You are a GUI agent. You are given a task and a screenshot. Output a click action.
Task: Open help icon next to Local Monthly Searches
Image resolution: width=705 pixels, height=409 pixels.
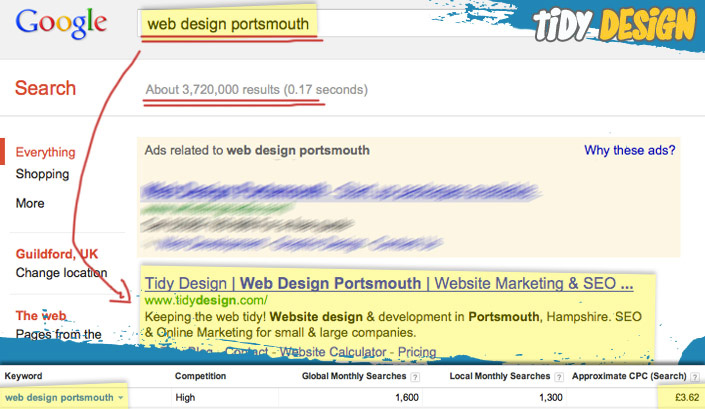click(x=559, y=377)
